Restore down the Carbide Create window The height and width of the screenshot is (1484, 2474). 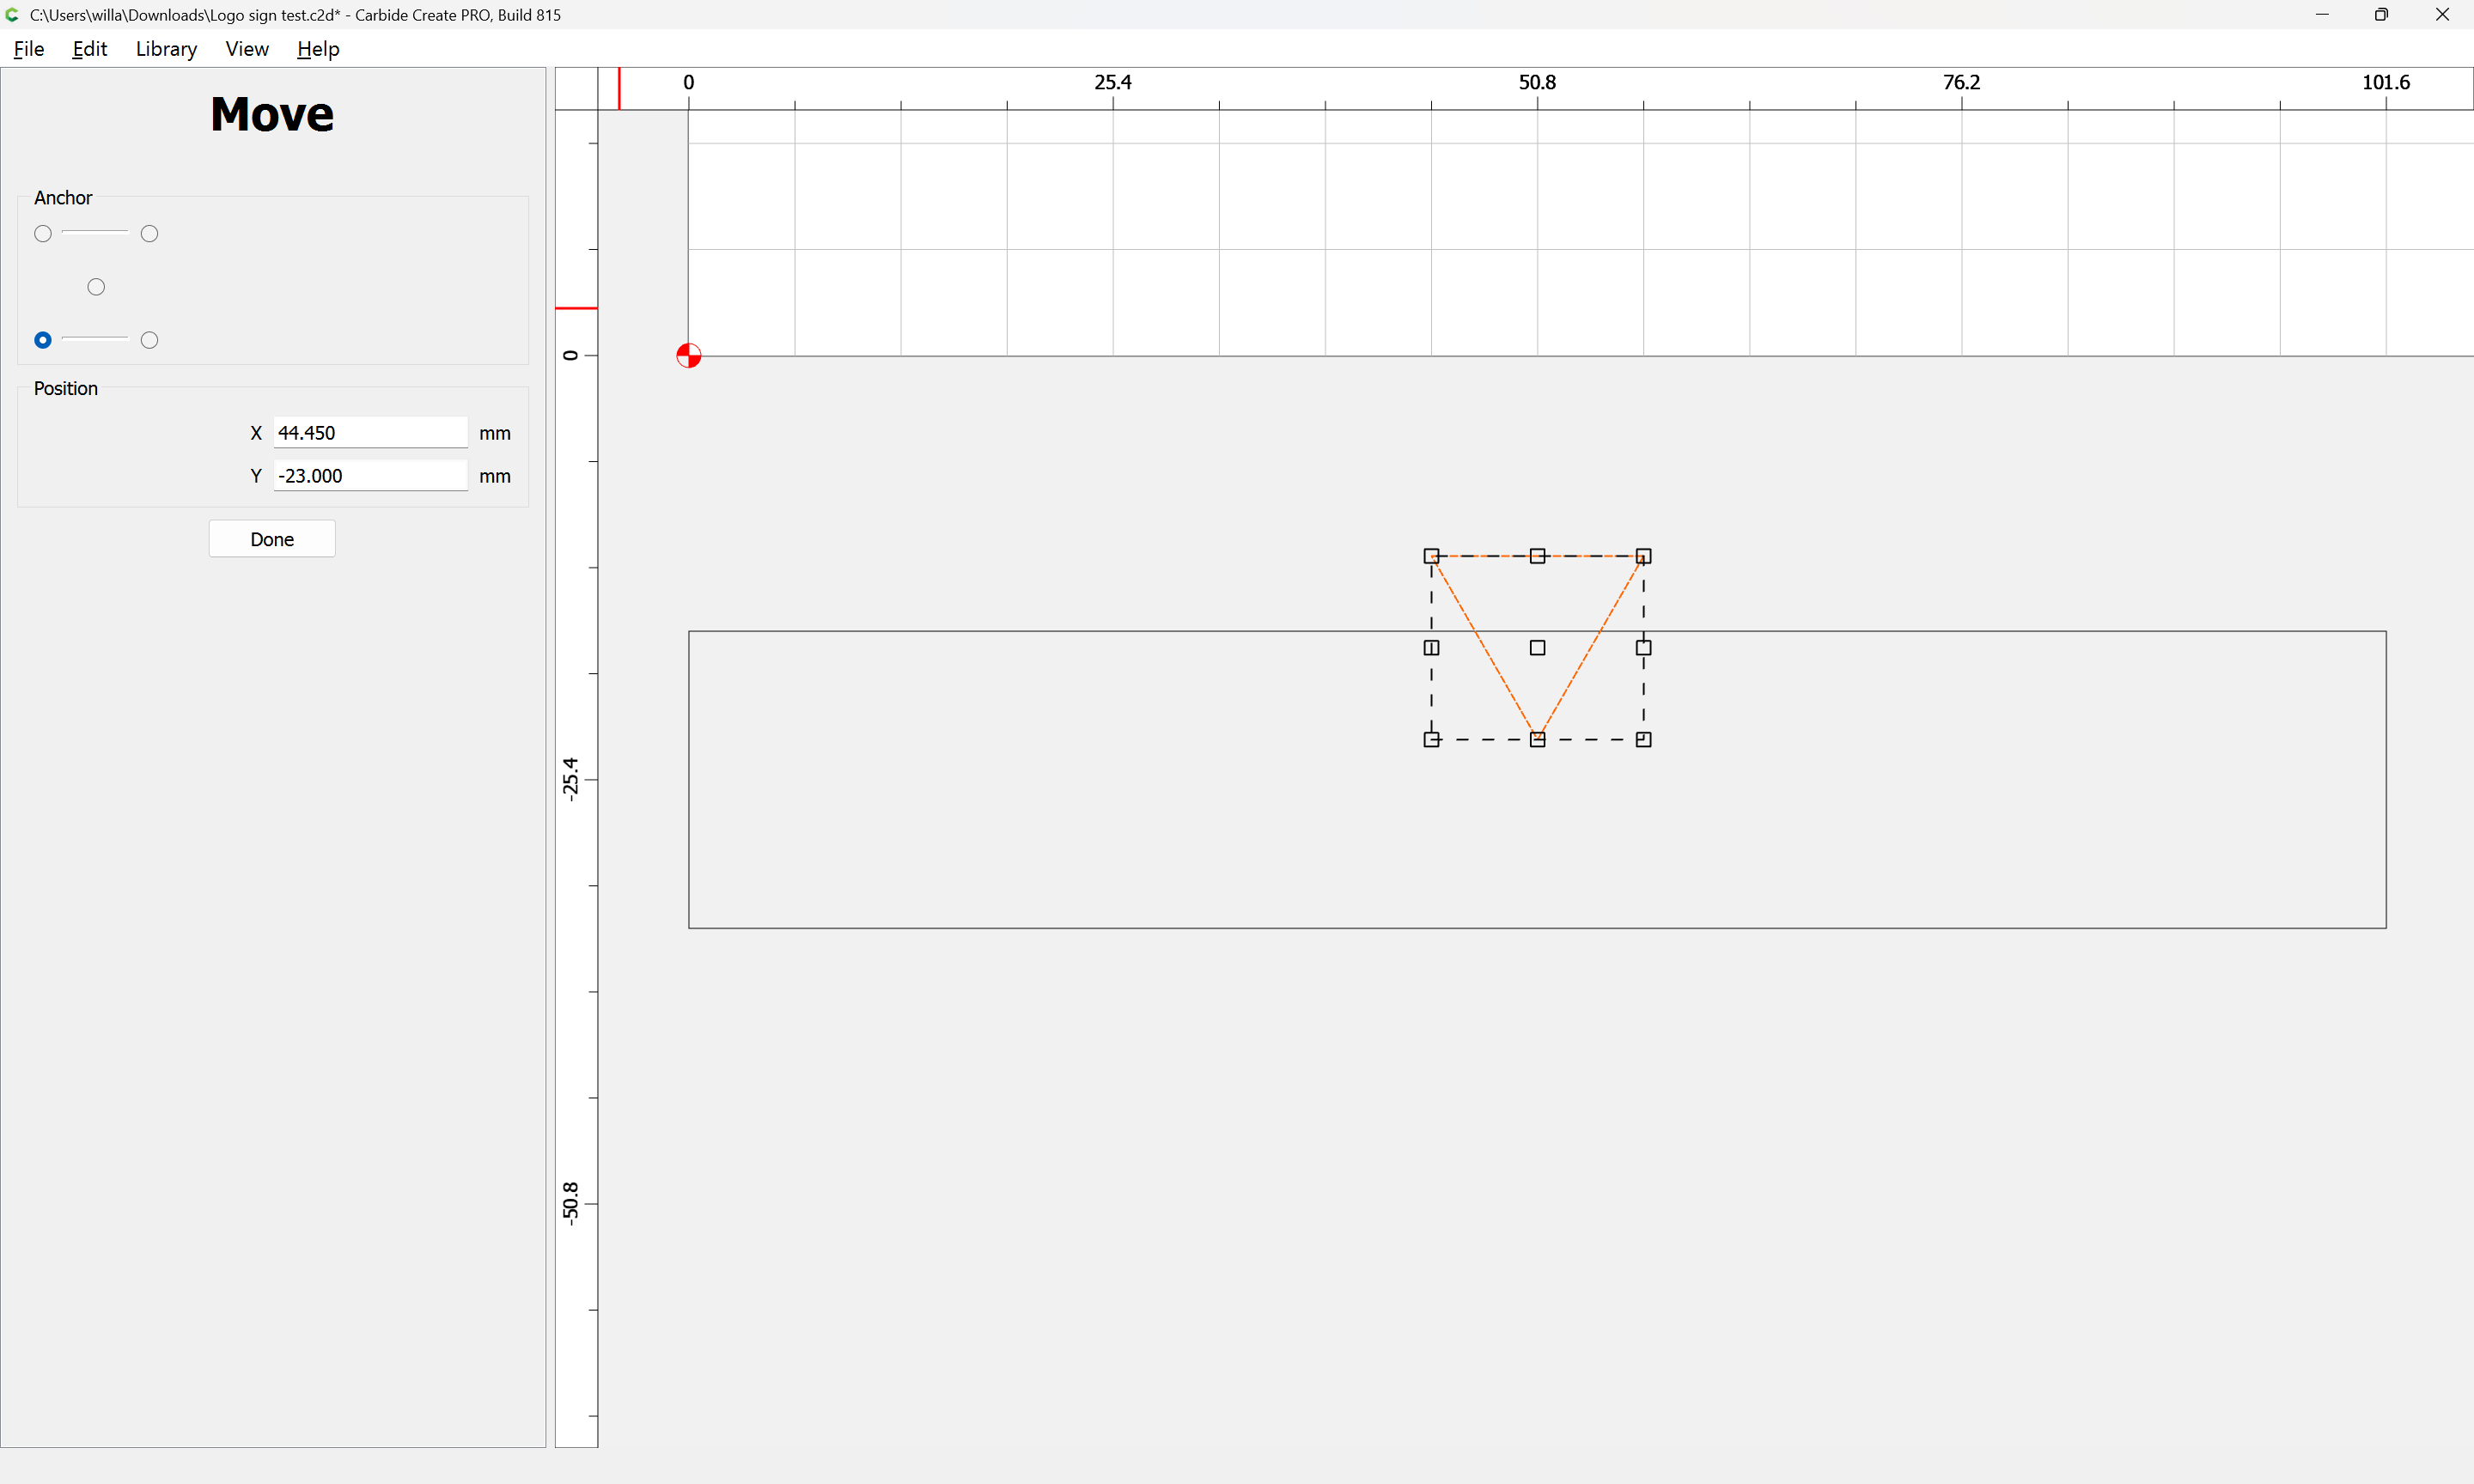[2382, 15]
